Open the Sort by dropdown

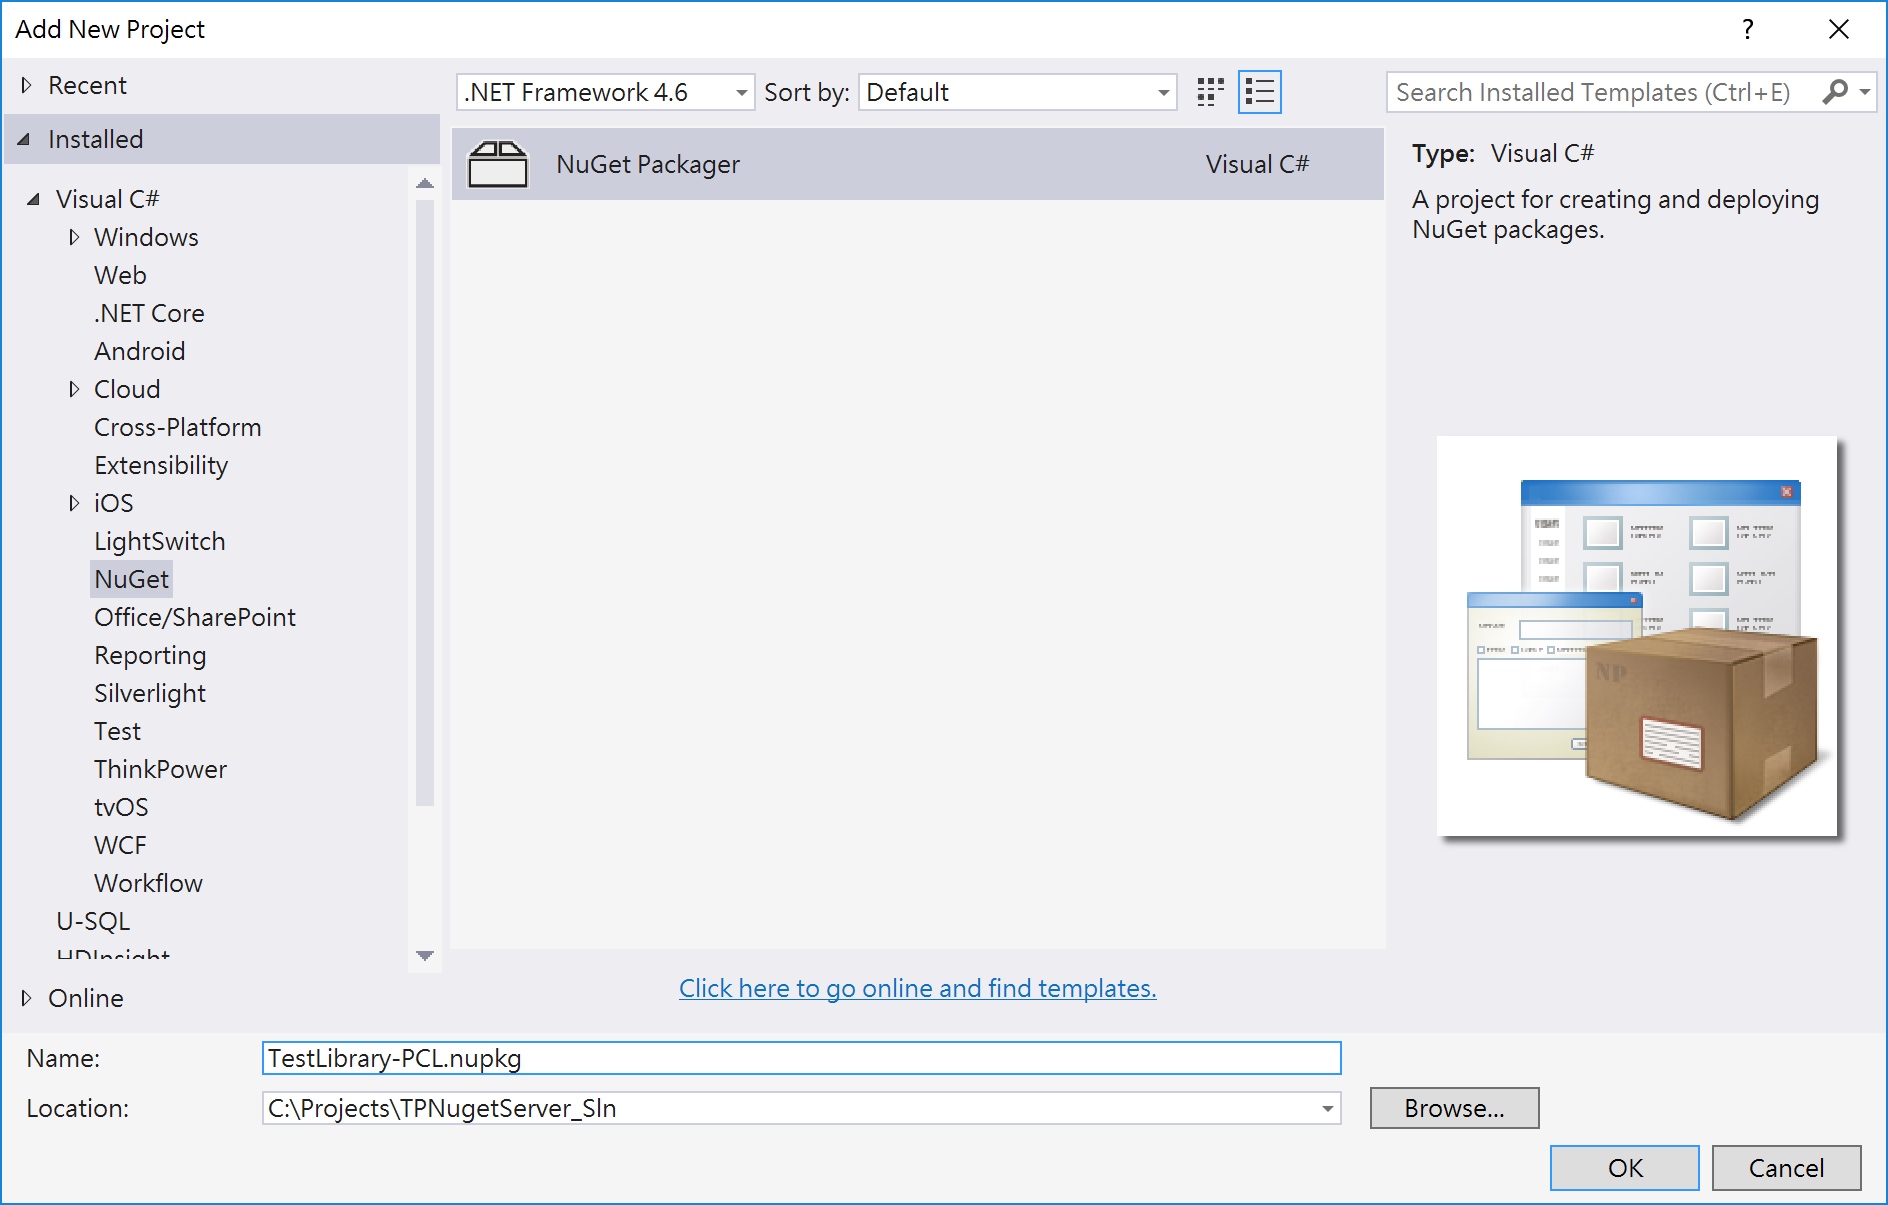pyautogui.click(x=1163, y=93)
